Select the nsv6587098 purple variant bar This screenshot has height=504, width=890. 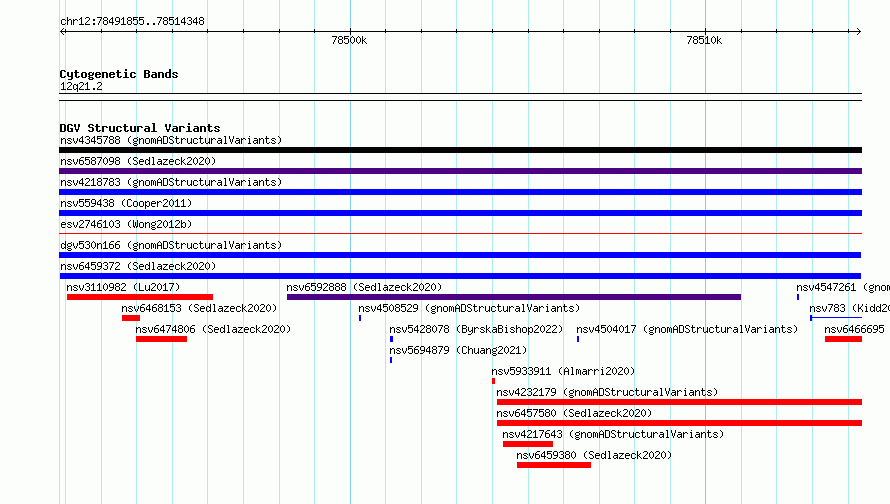click(460, 171)
